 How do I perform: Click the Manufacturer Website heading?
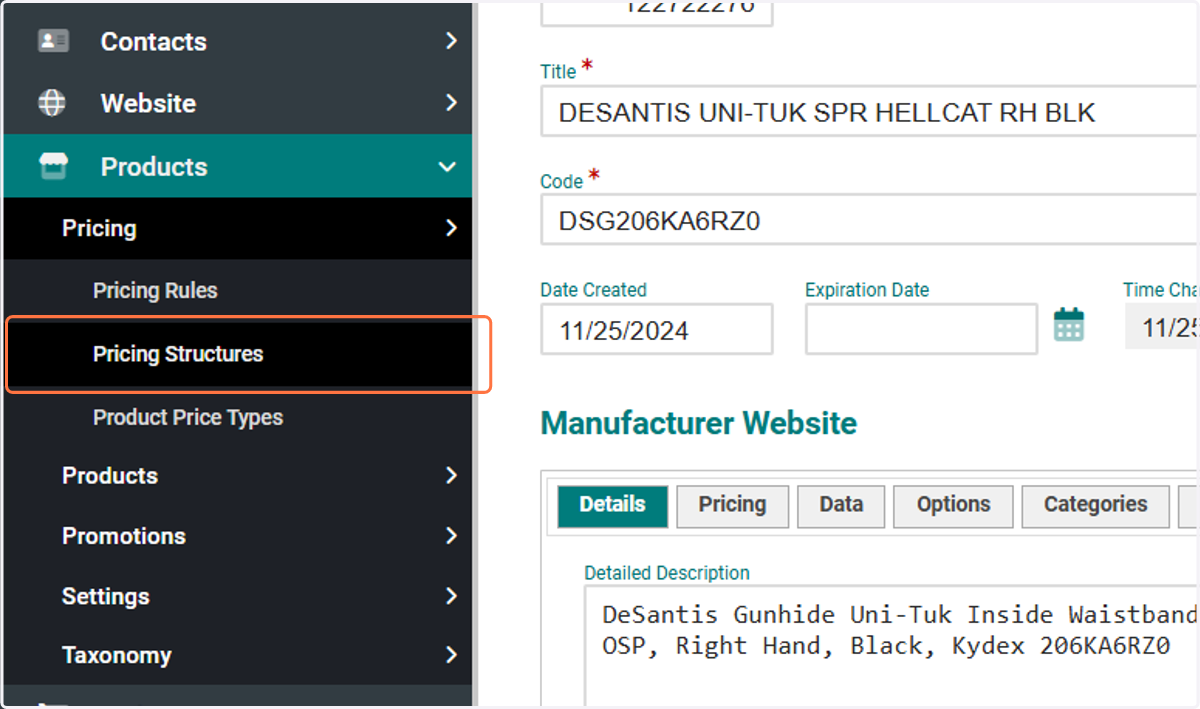699,423
